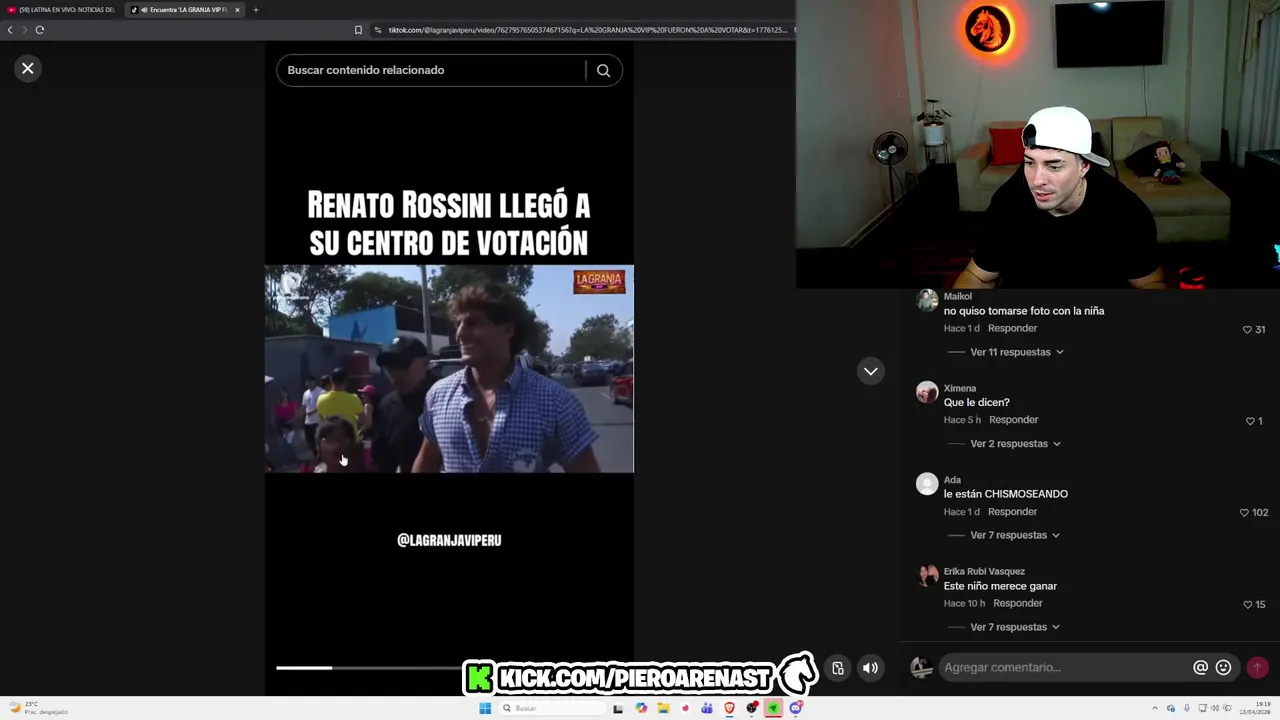Go to next video with down chevron
The width and height of the screenshot is (1280, 720).
coord(871,371)
